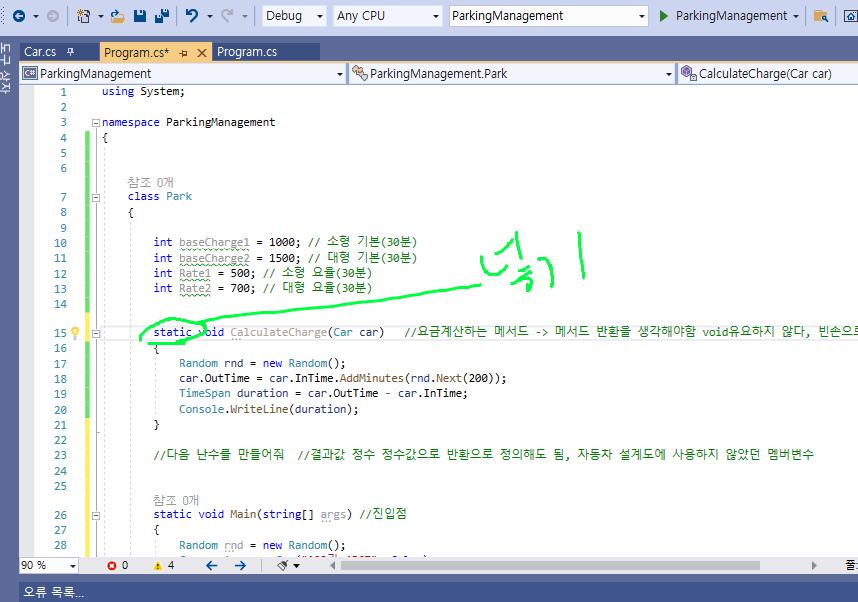Click the 참조 0개 link above class Park
Image resolution: width=858 pixels, height=602 pixels.
(x=150, y=182)
